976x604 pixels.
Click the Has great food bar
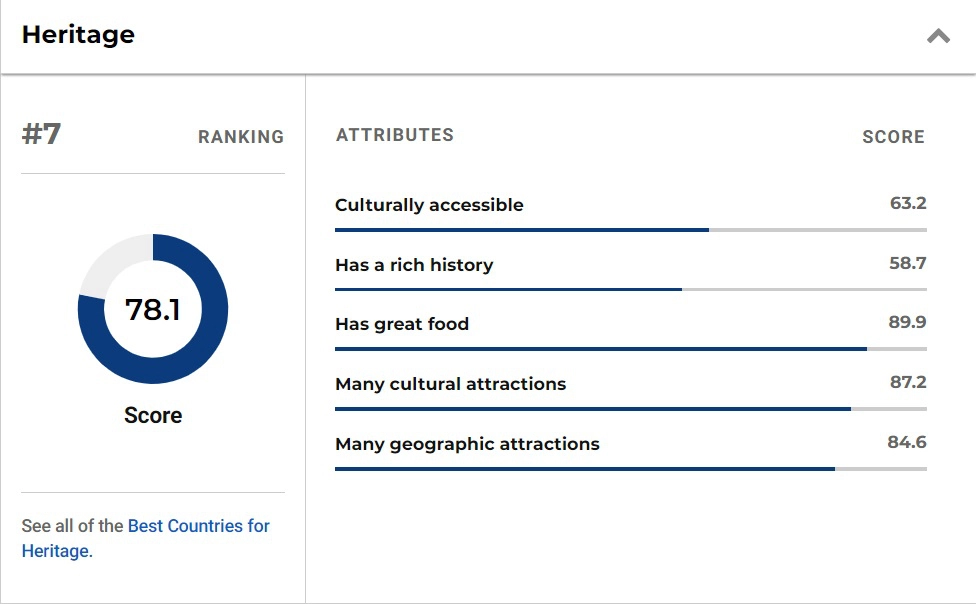click(630, 348)
